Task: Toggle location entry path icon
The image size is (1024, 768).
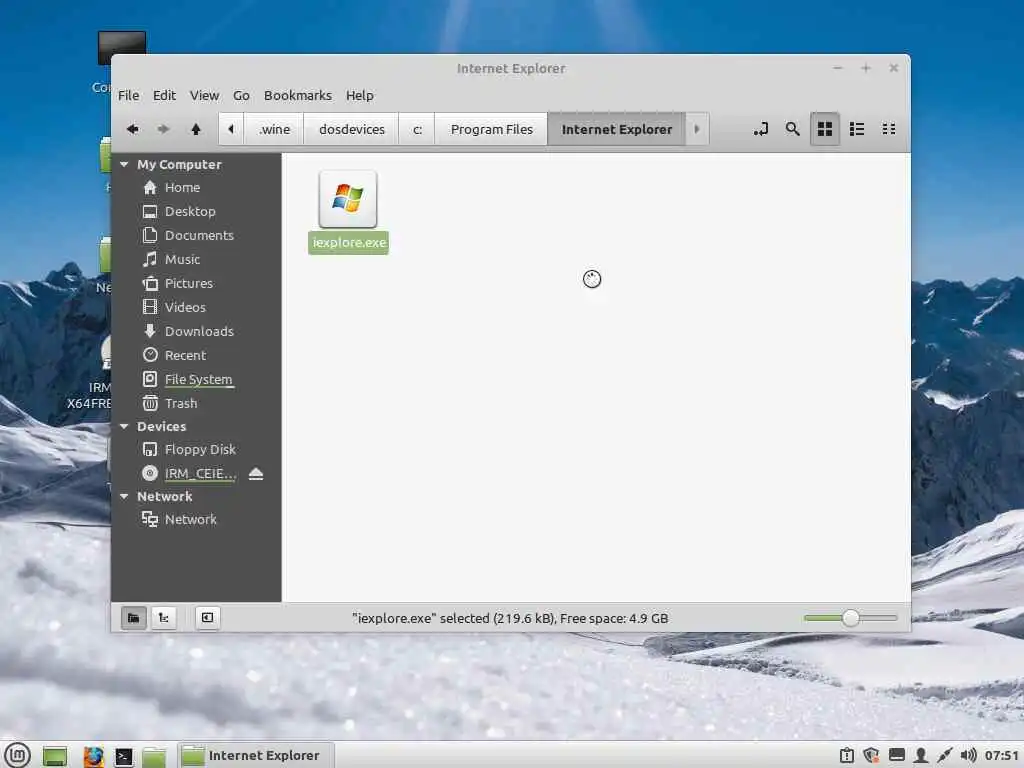Action: point(761,129)
